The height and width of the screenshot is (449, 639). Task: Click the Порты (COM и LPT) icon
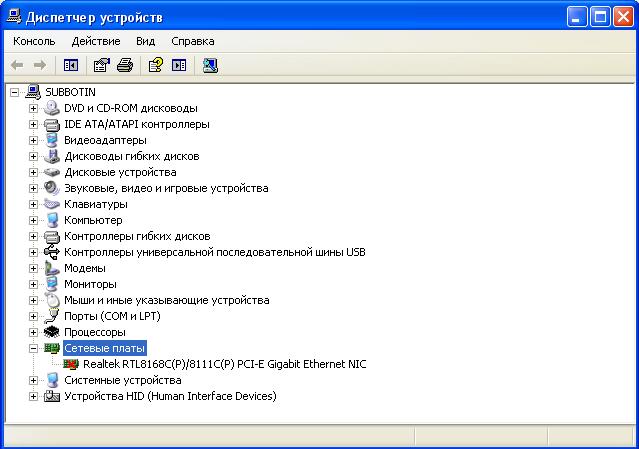pyautogui.click(x=52, y=316)
